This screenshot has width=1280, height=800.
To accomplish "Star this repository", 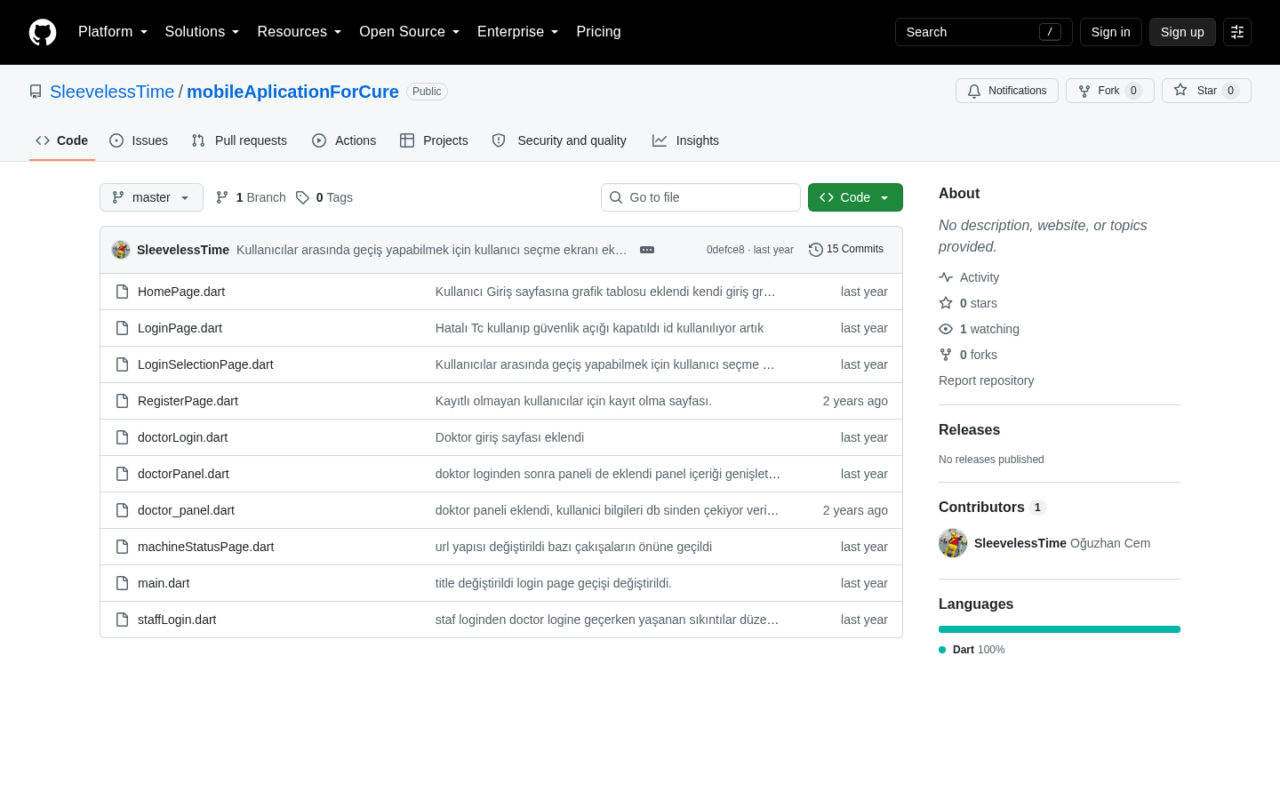I will coord(1206,91).
